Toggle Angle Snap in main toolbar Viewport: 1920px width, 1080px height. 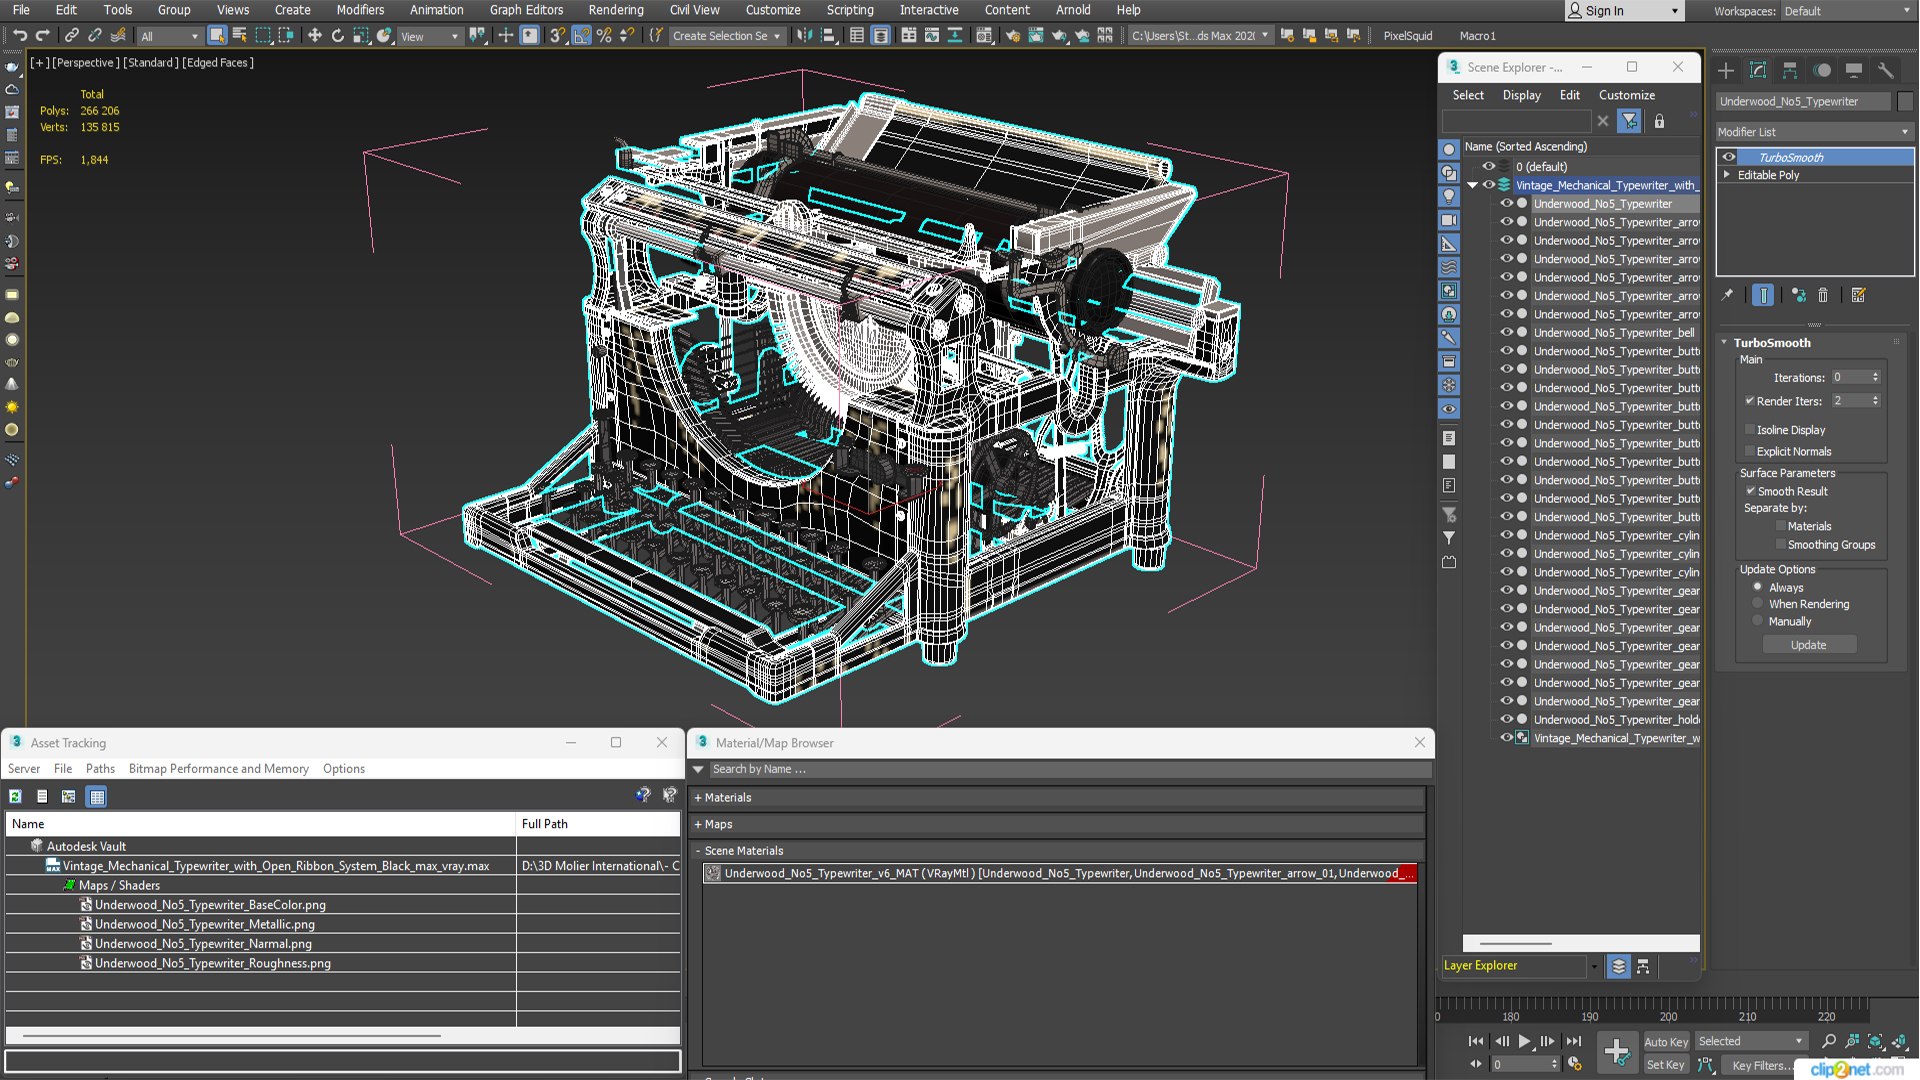tap(581, 36)
